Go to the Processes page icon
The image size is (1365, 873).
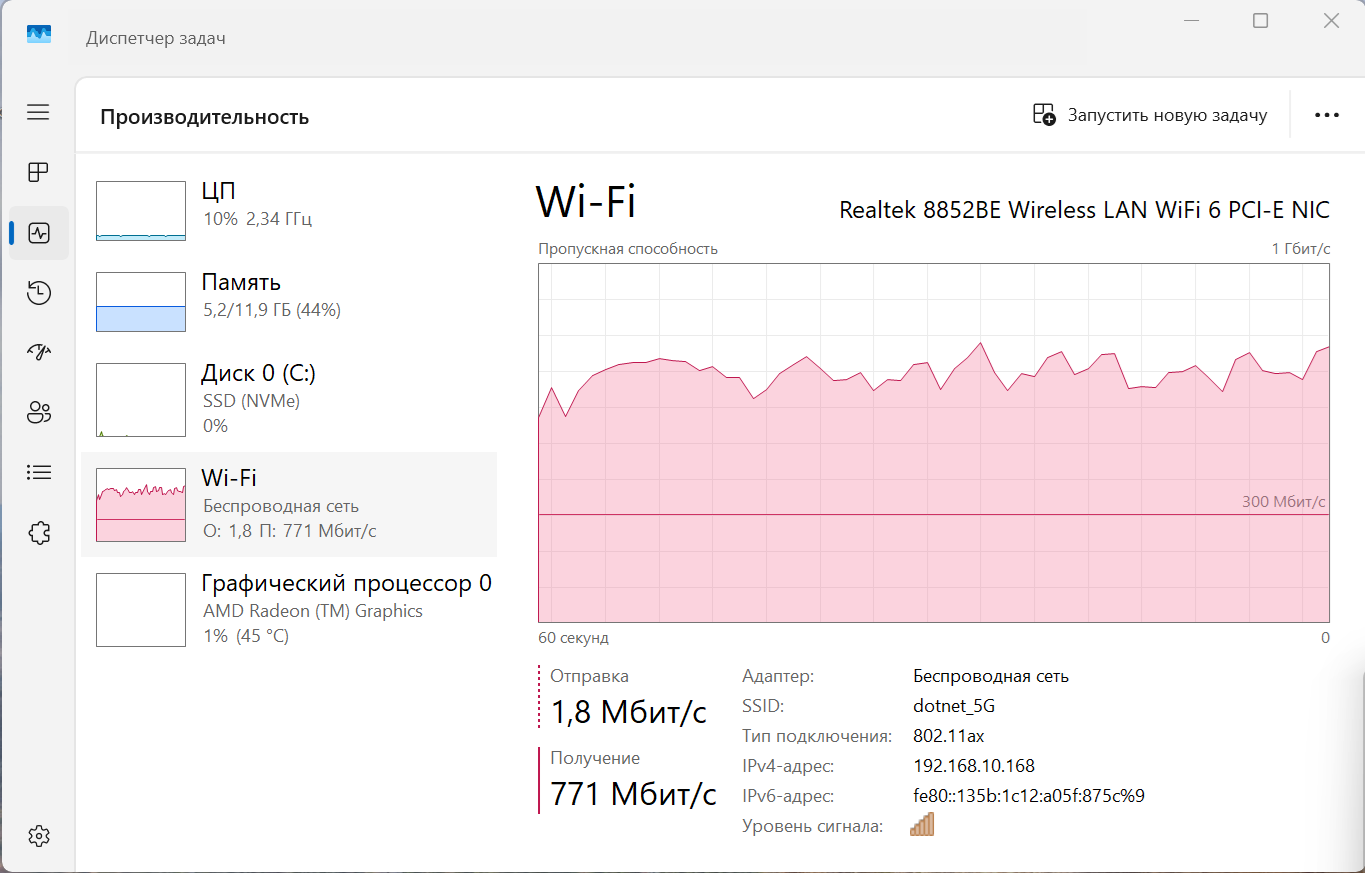click(x=38, y=172)
